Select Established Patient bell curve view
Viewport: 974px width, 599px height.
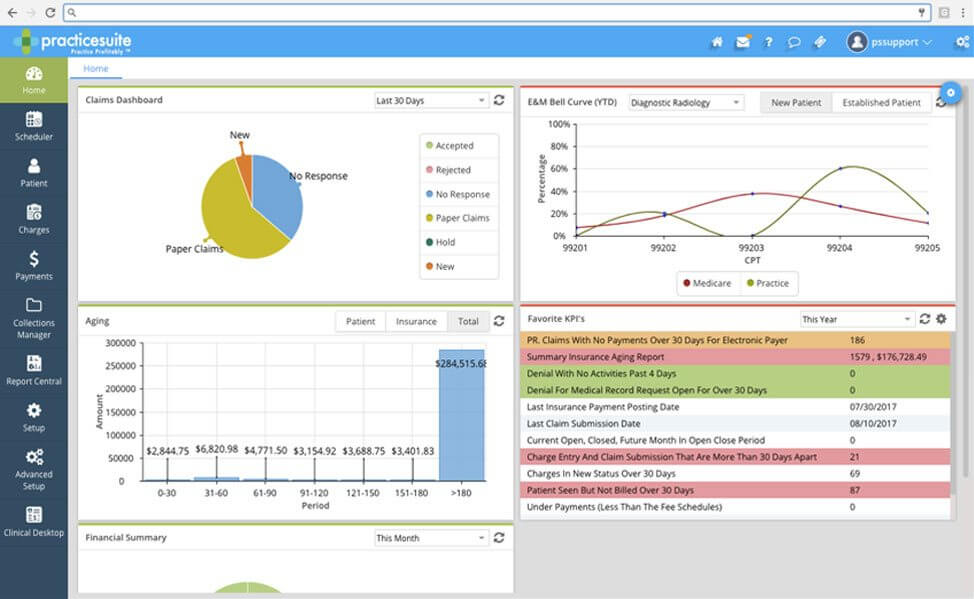pyautogui.click(x=881, y=103)
